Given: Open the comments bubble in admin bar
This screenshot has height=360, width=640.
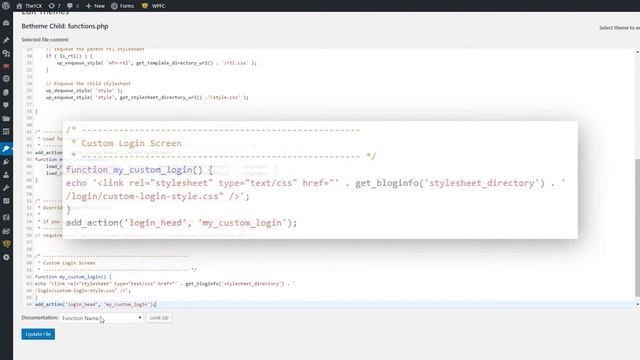Looking at the screenshot, I should (73, 6).
